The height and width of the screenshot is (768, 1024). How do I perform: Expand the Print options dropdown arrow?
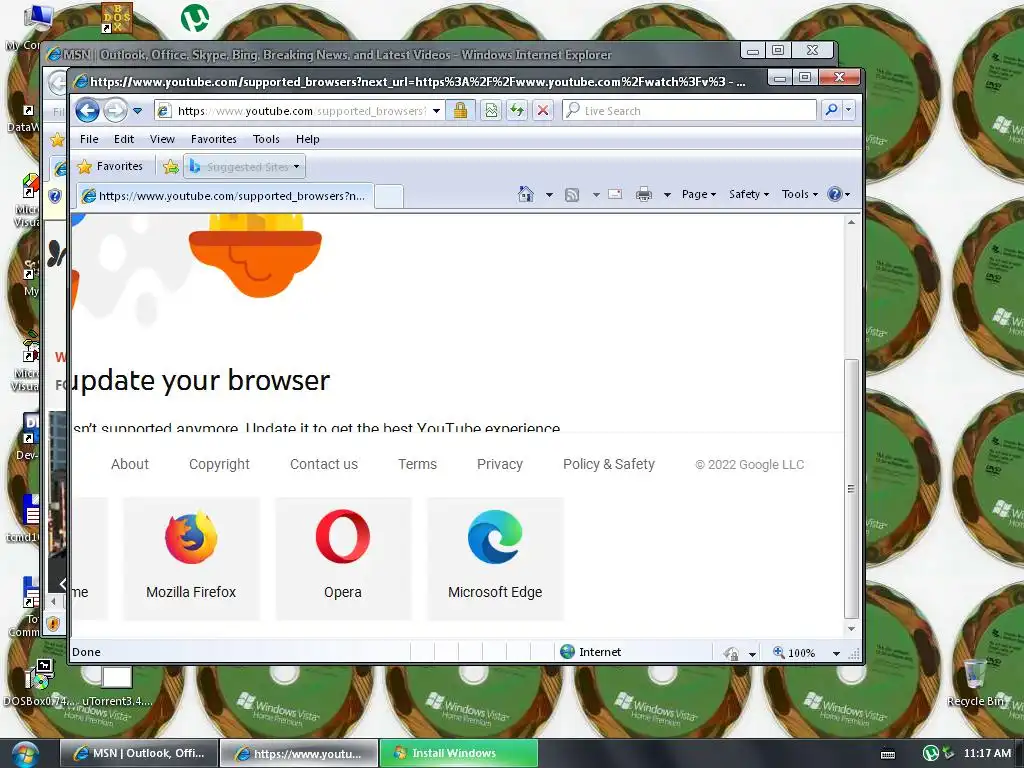pos(667,195)
